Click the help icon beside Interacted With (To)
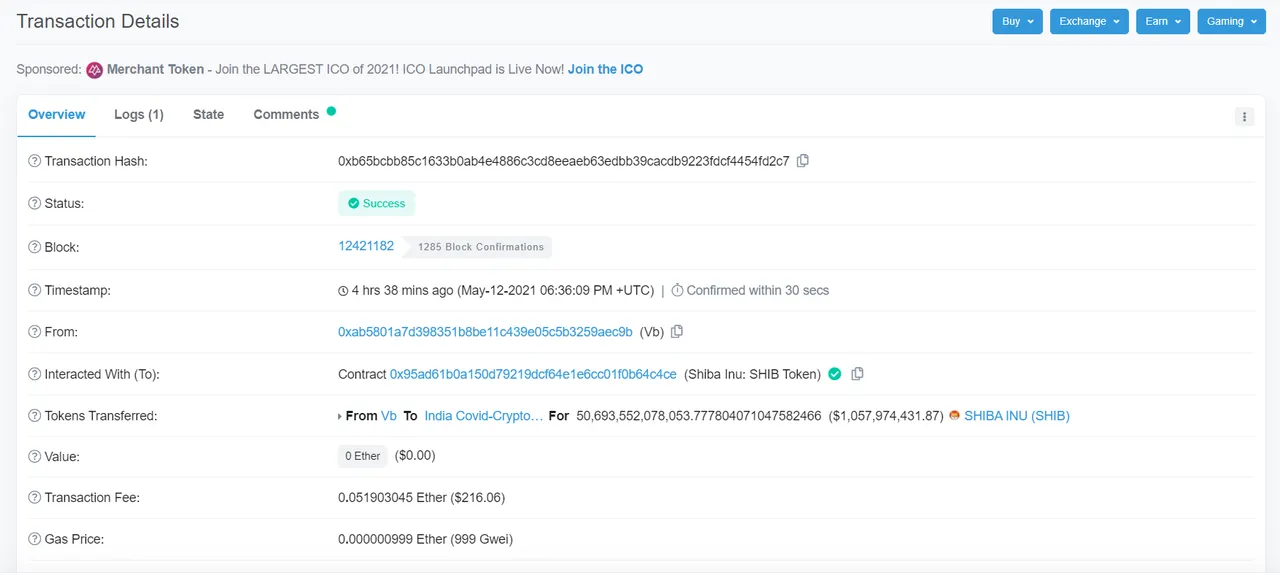Viewport: 1280px width, 575px height. tap(34, 374)
